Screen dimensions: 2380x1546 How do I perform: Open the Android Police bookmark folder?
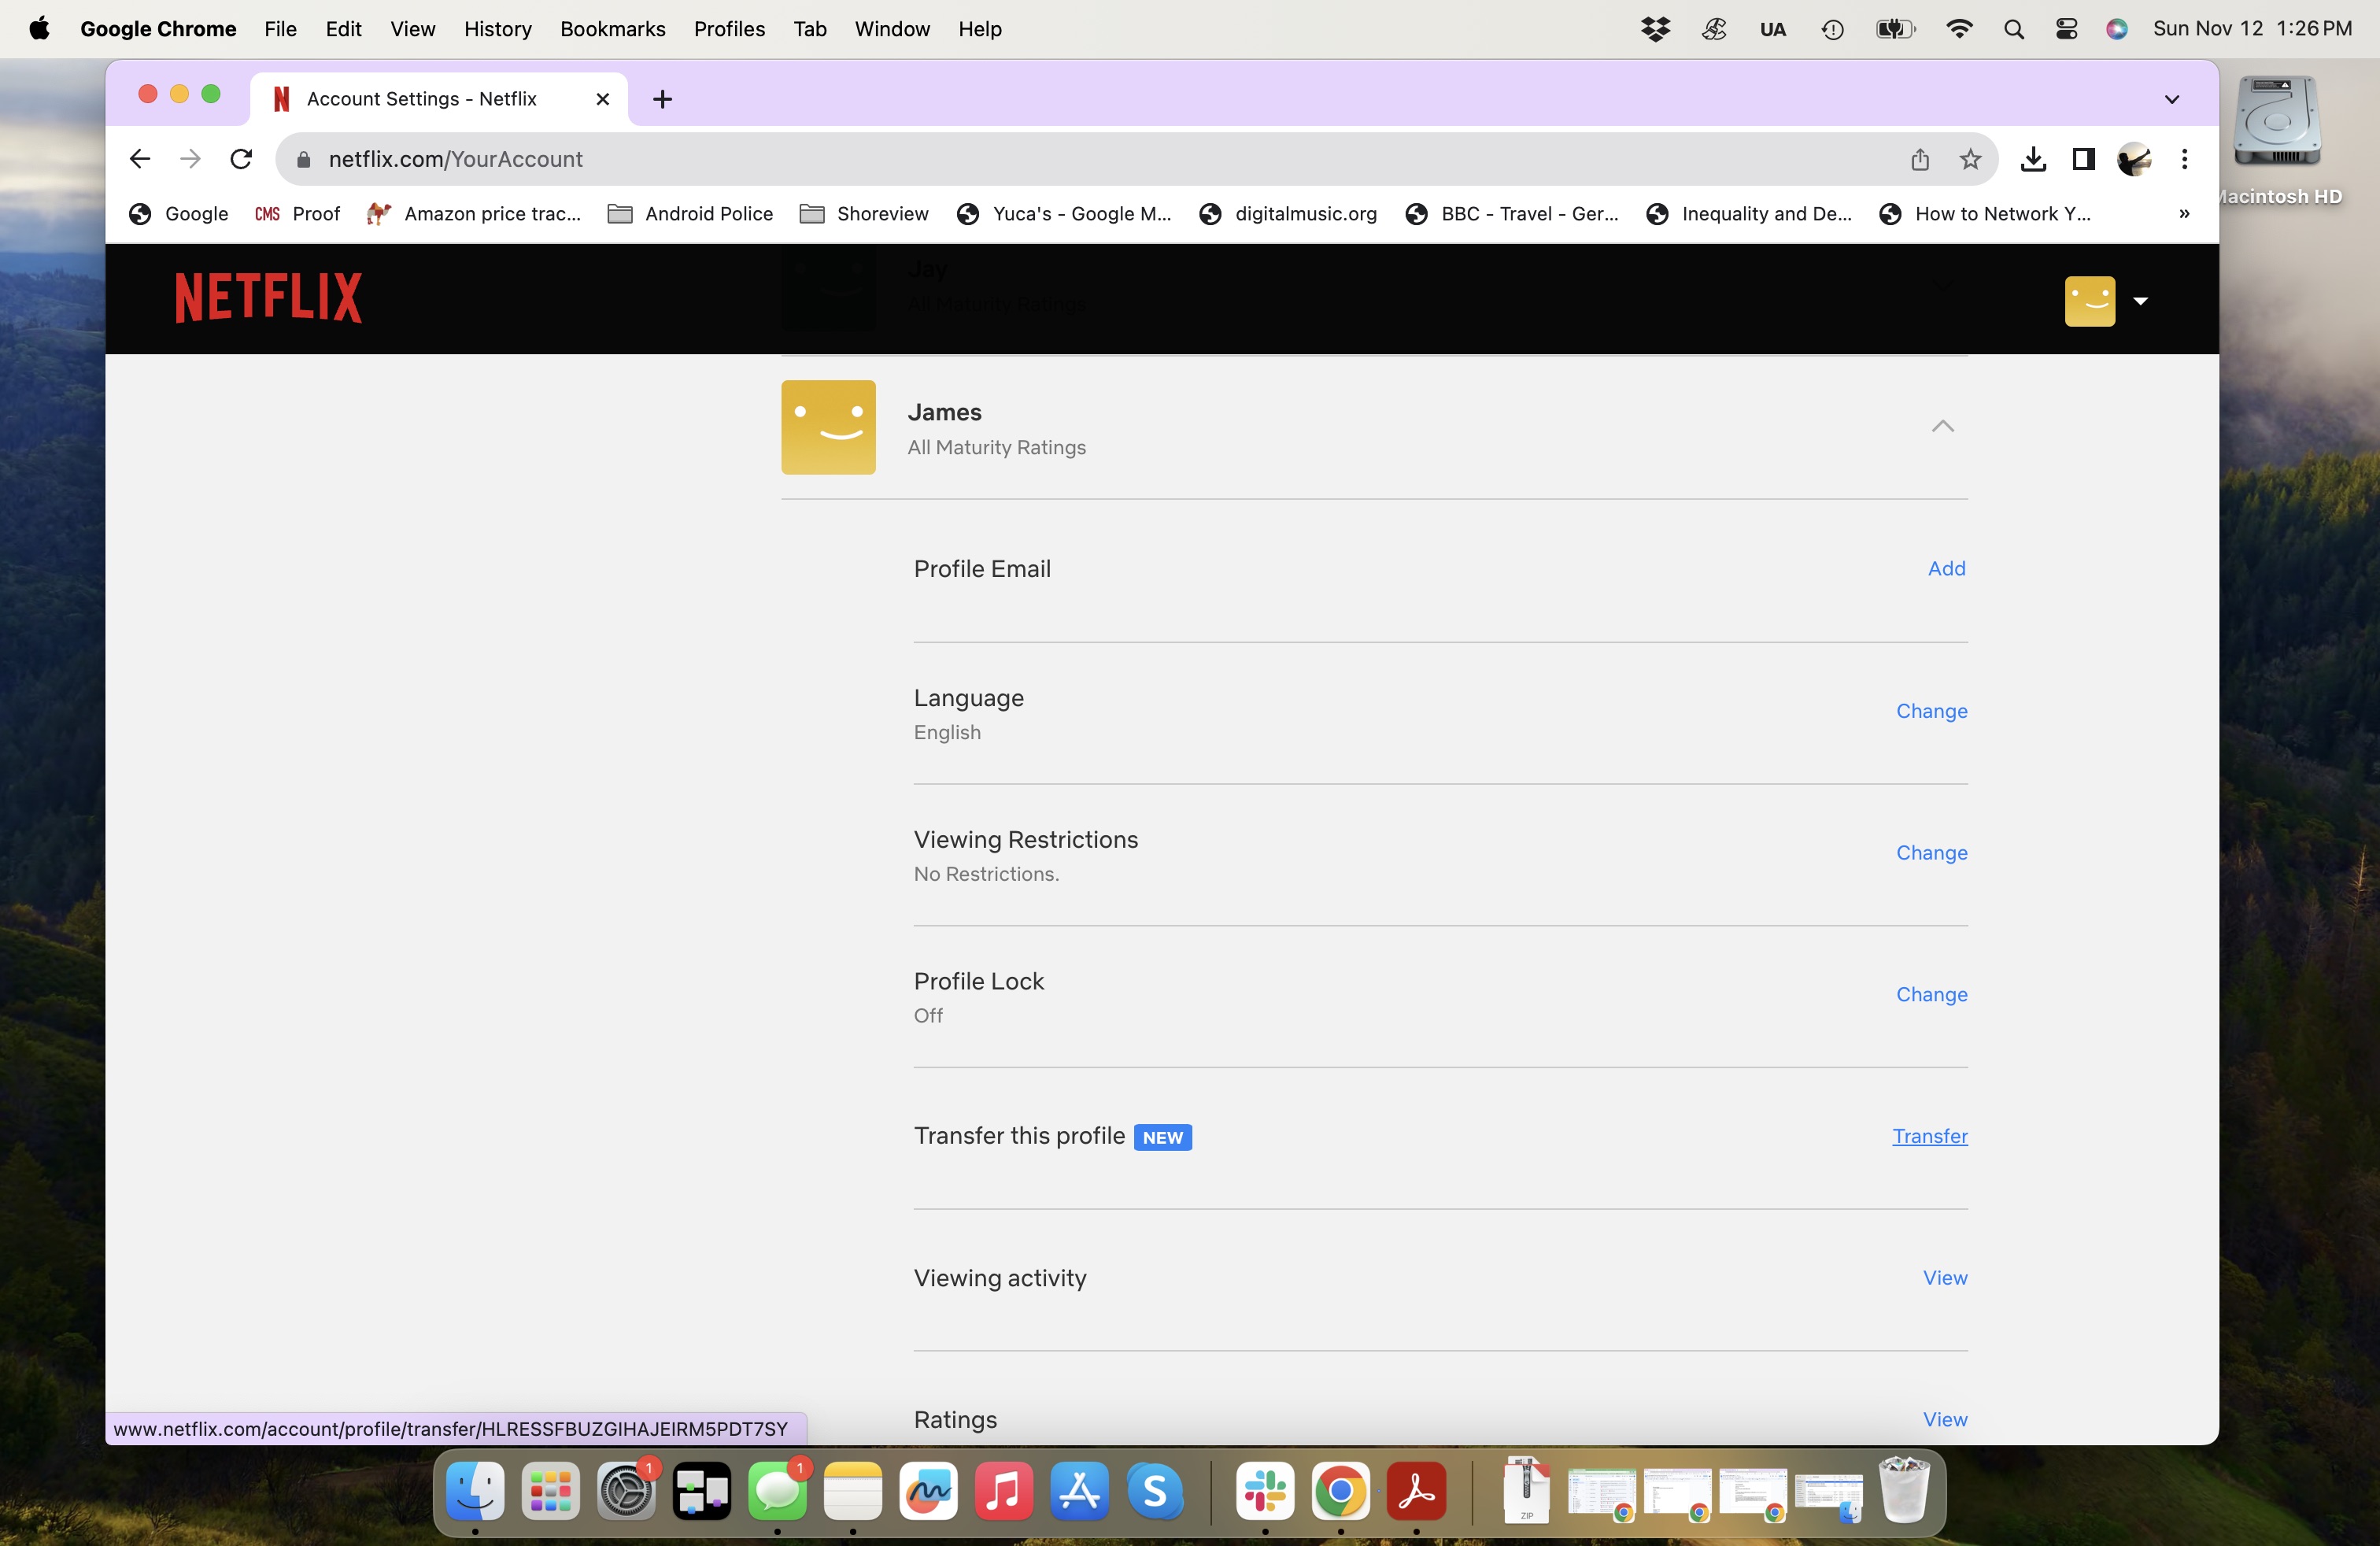(690, 214)
